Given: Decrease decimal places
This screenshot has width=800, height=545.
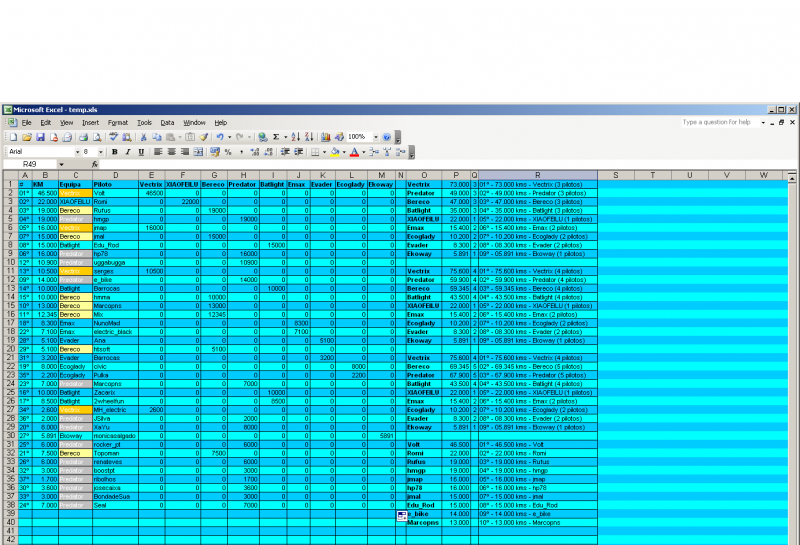Looking at the screenshot, I should tap(268, 152).
